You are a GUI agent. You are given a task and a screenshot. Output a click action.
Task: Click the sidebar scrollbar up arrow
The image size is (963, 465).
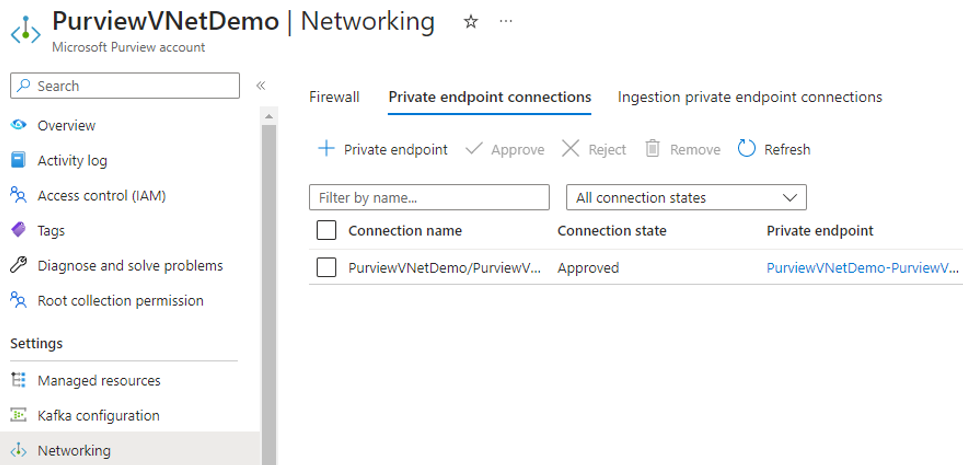pyautogui.click(x=269, y=116)
